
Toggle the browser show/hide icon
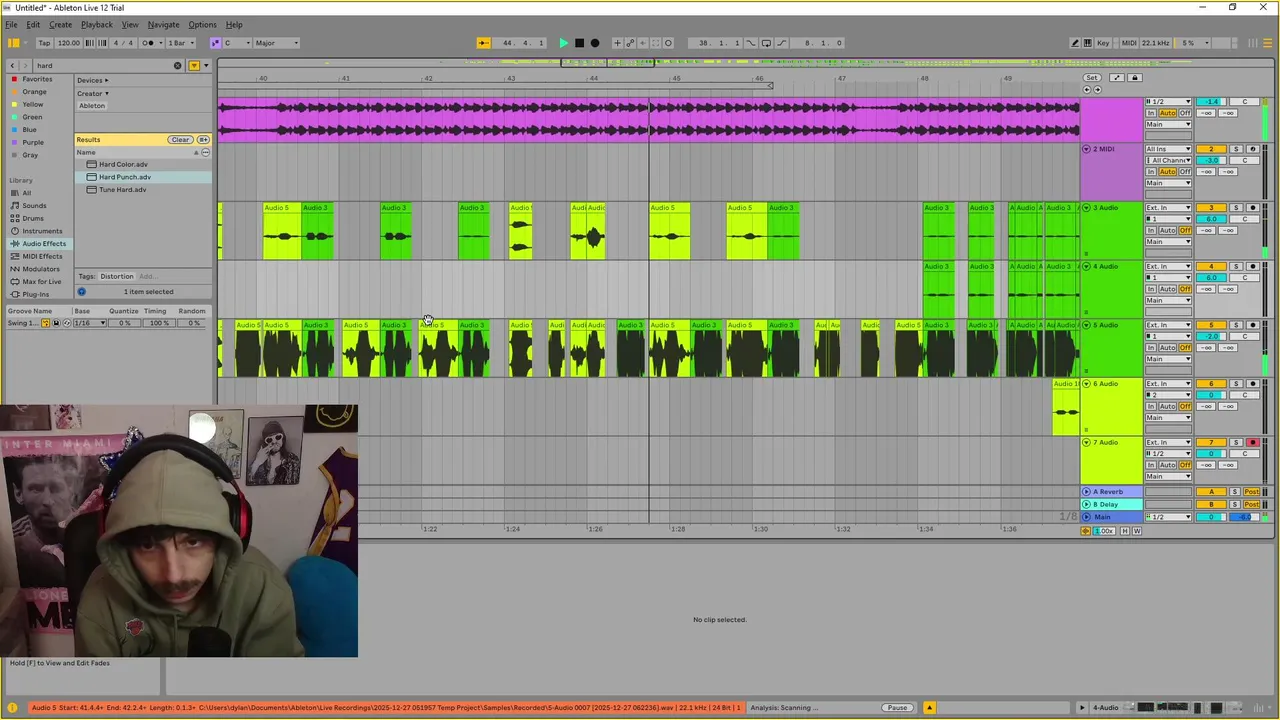[13, 43]
